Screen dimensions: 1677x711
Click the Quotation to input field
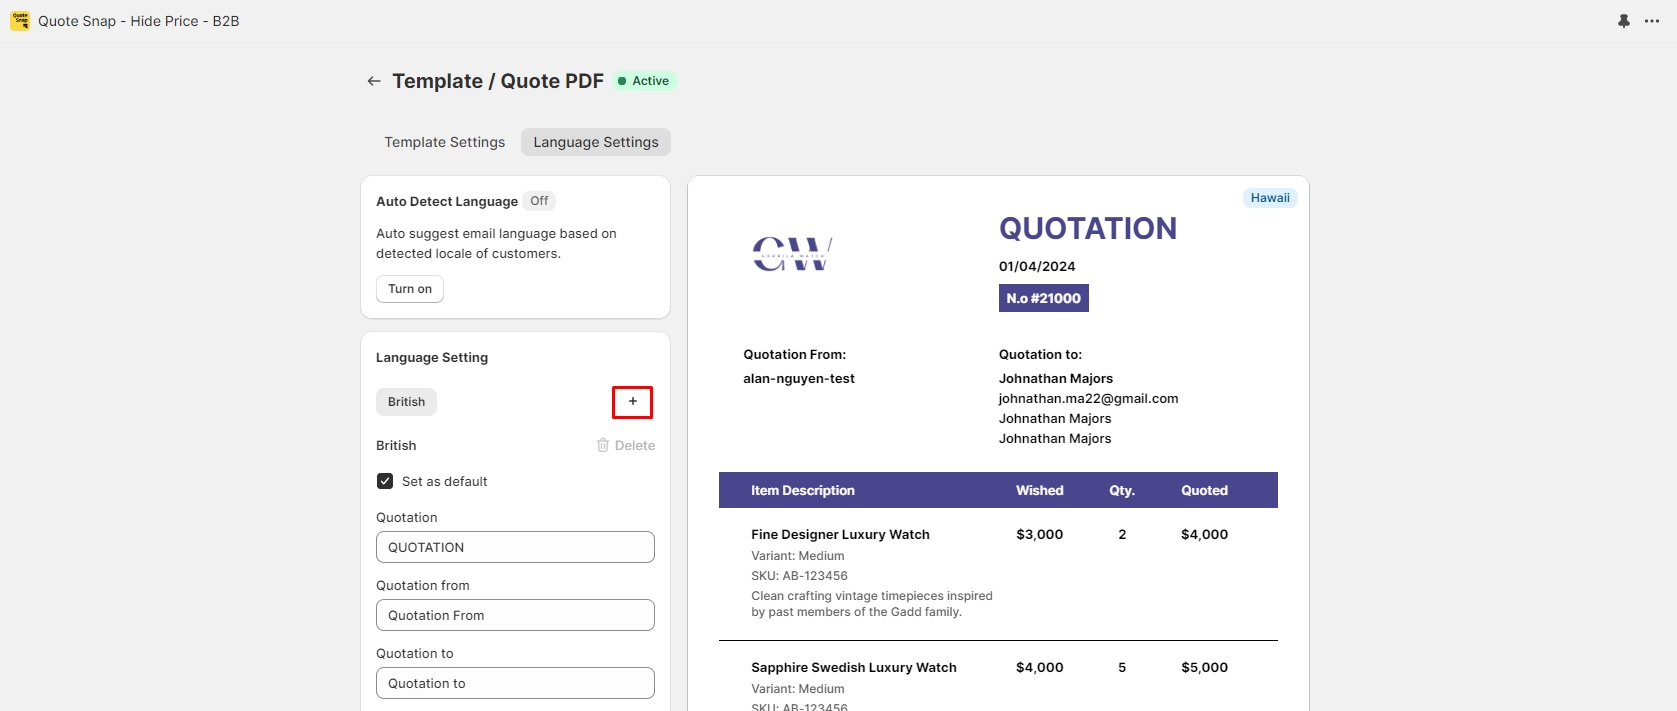pos(515,683)
